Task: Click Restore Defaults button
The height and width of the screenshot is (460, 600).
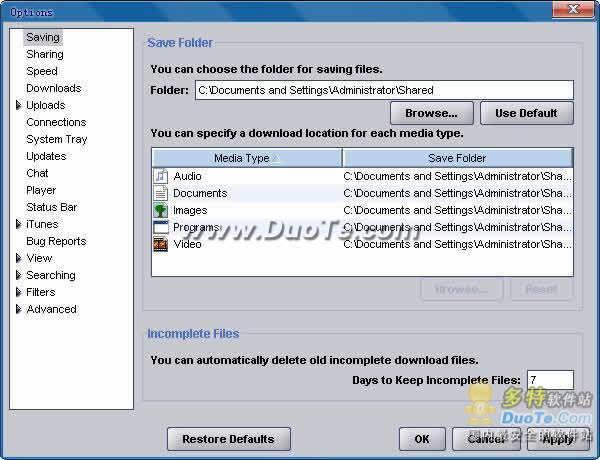Action: point(229,439)
